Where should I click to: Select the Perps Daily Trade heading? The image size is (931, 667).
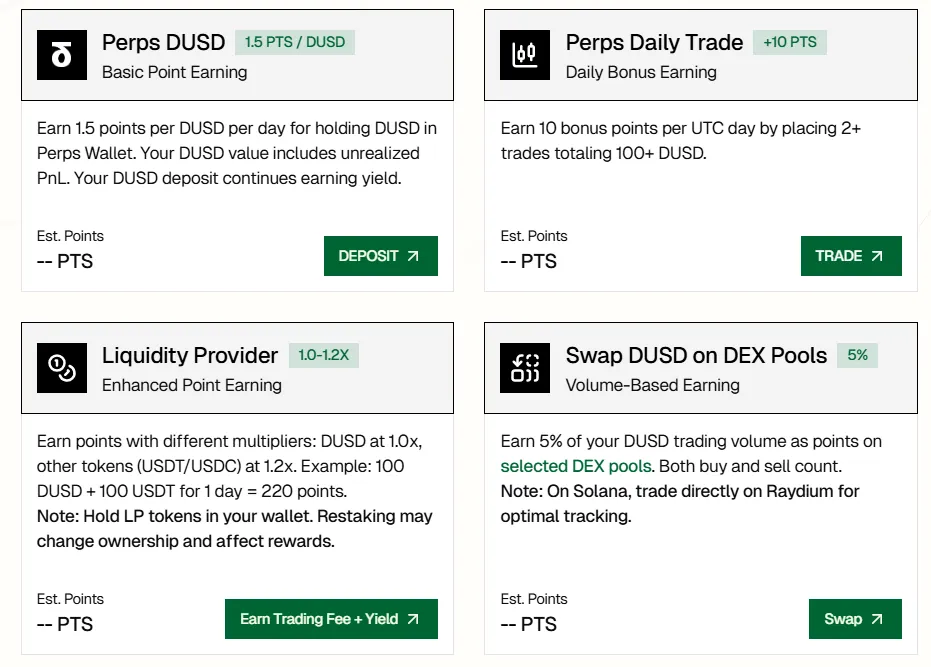[654, 42]
